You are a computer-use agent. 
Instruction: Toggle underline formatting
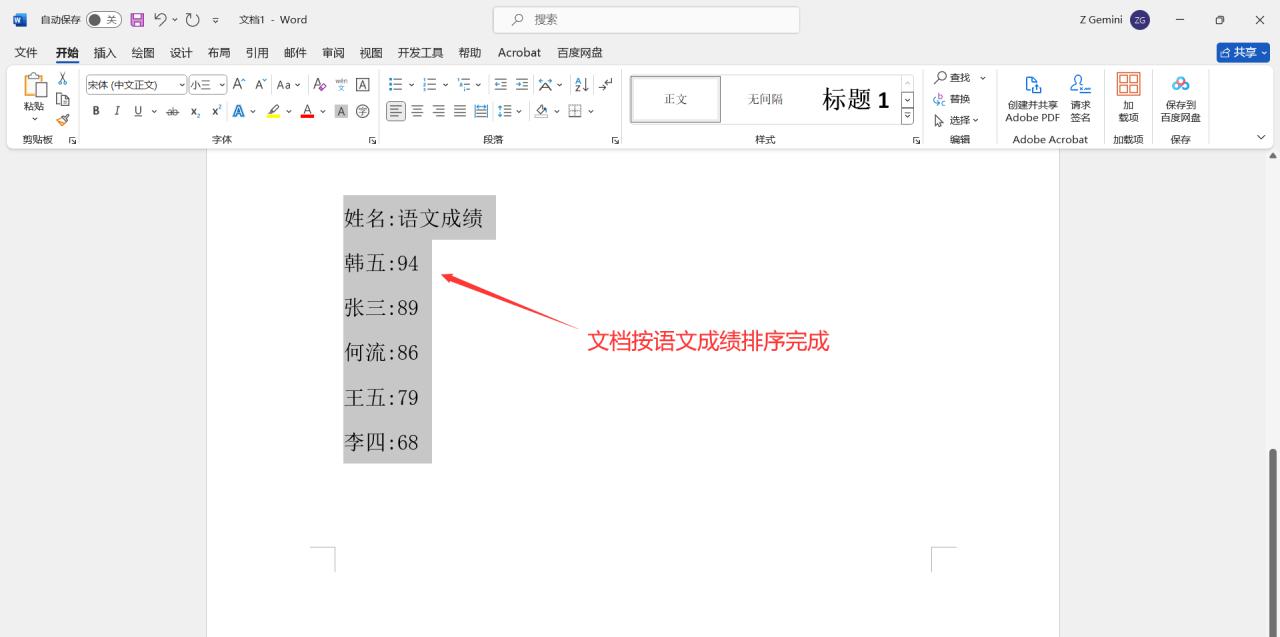pyautogui.click(x=138, y=111)
